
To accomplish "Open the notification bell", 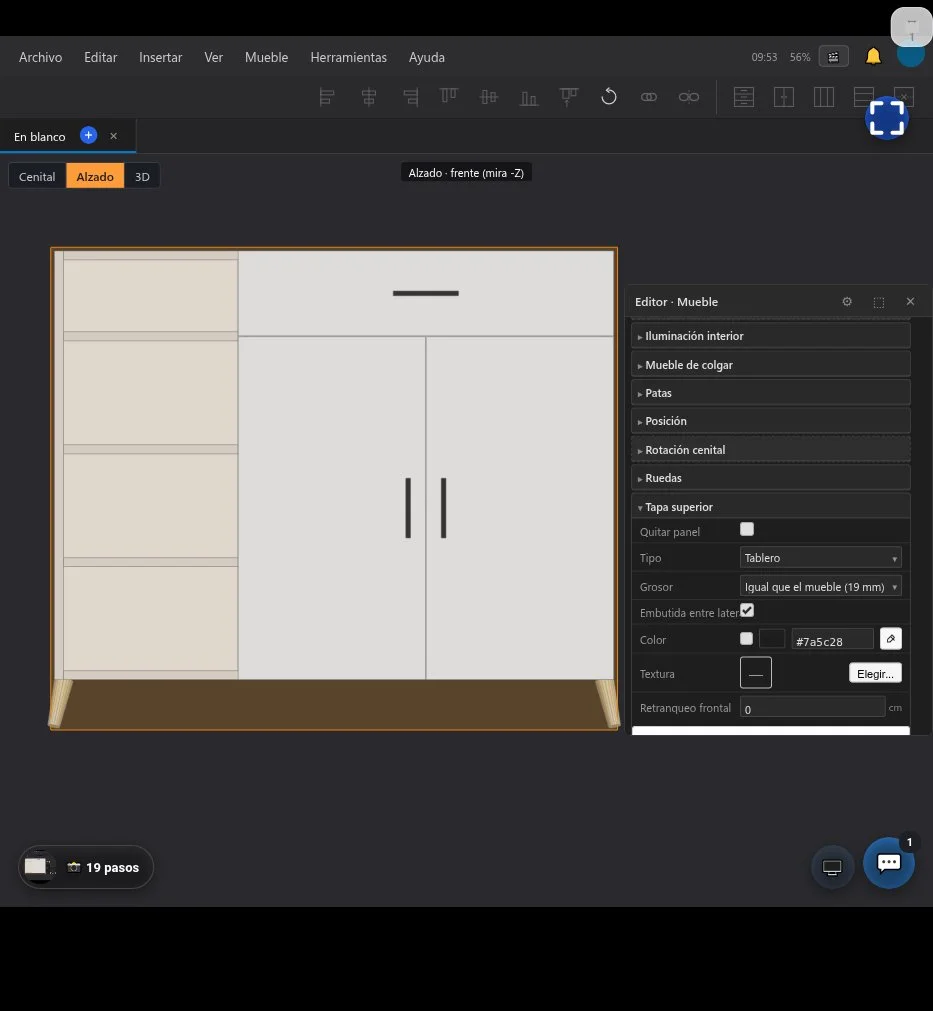I will point(873,57).
